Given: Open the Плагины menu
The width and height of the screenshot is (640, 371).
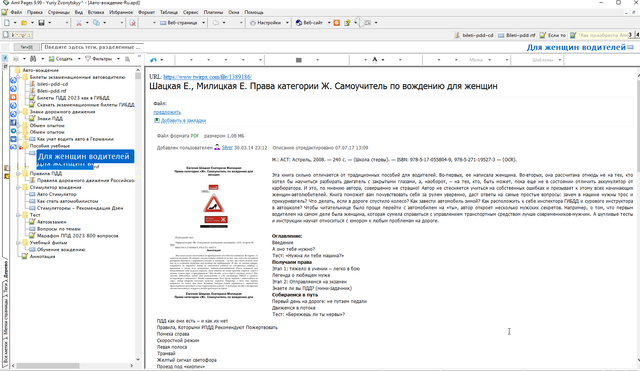Looking at the screenshot, I should coord(213,12).
